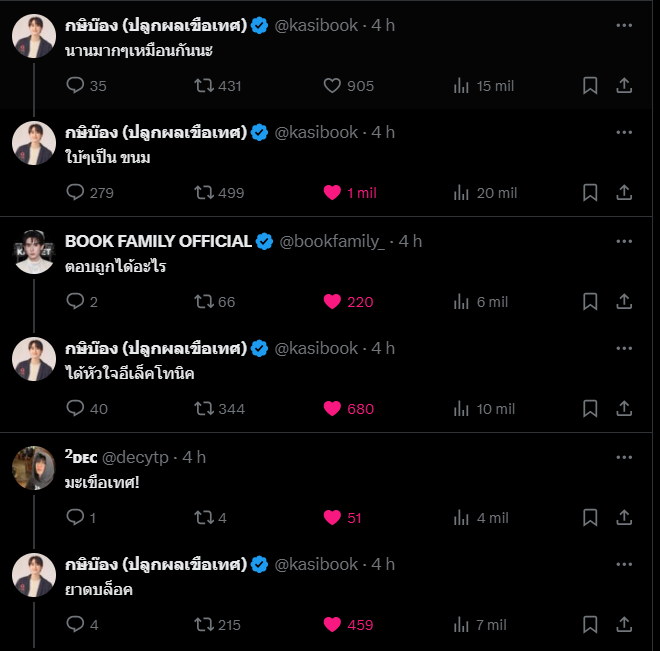The width and height of the screenshot is (660, 651).
Task: Open BOOK FAMILY OFFICIAL profile picture
Action: pos(34,252)
